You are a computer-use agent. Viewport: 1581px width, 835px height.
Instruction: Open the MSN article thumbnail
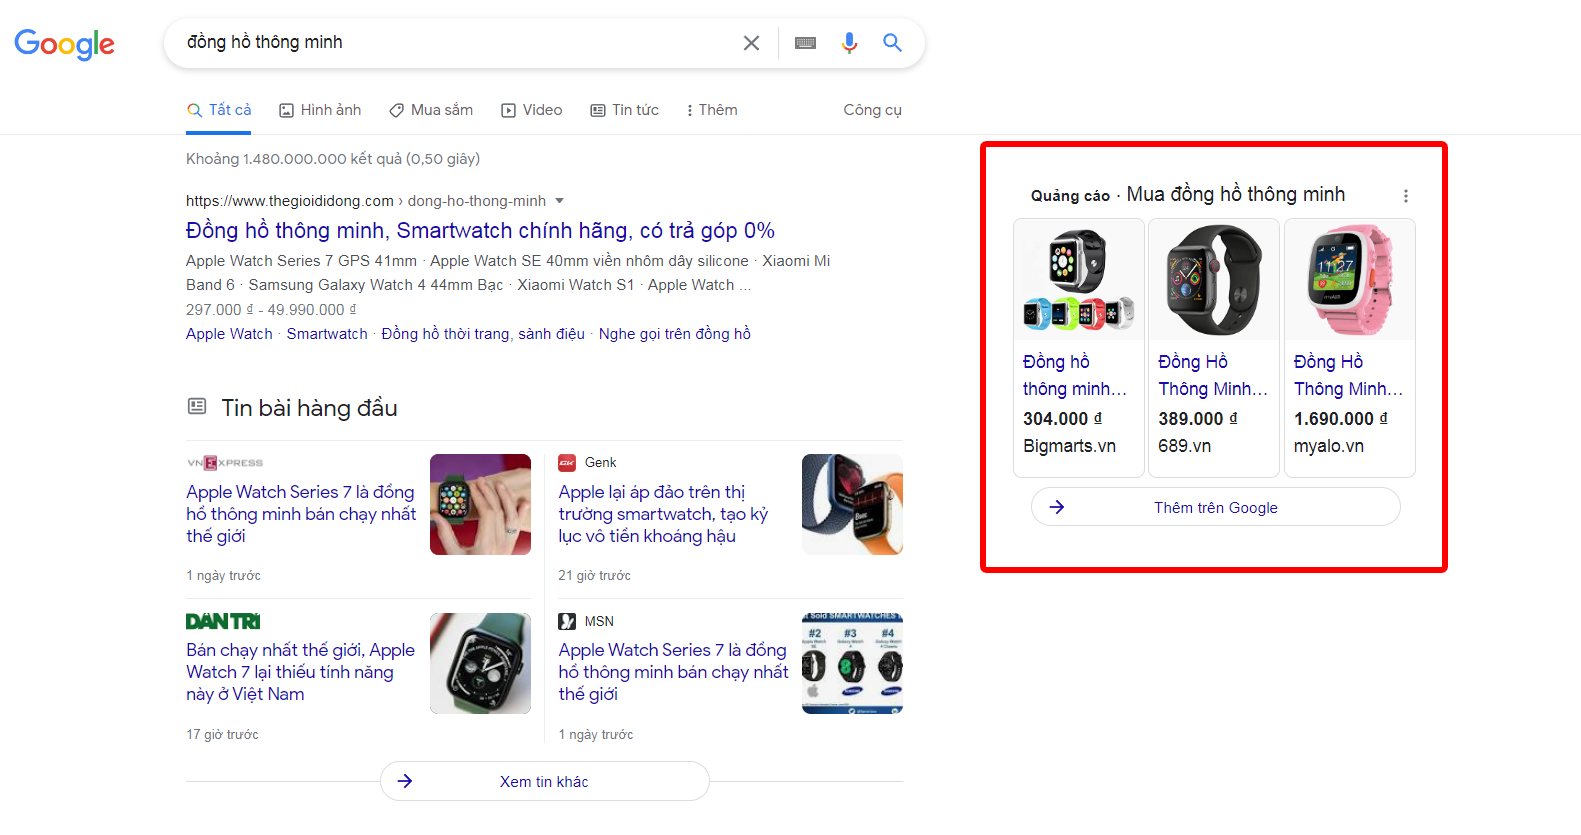tap(852, 663)
